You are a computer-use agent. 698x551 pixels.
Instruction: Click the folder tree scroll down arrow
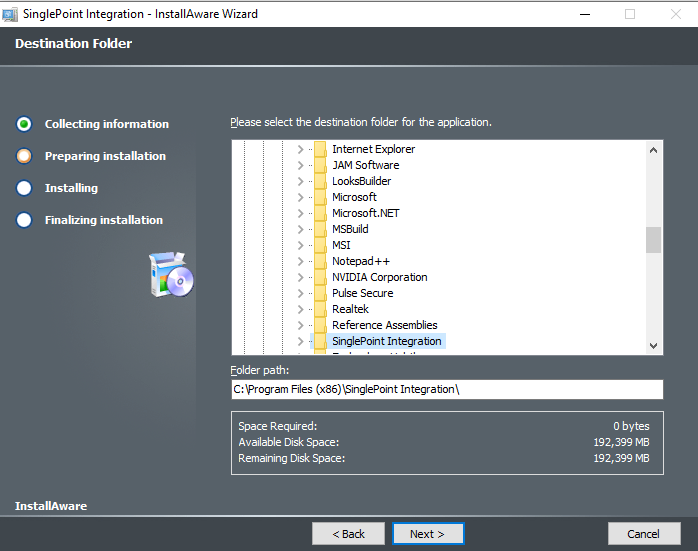coord(653,346)
